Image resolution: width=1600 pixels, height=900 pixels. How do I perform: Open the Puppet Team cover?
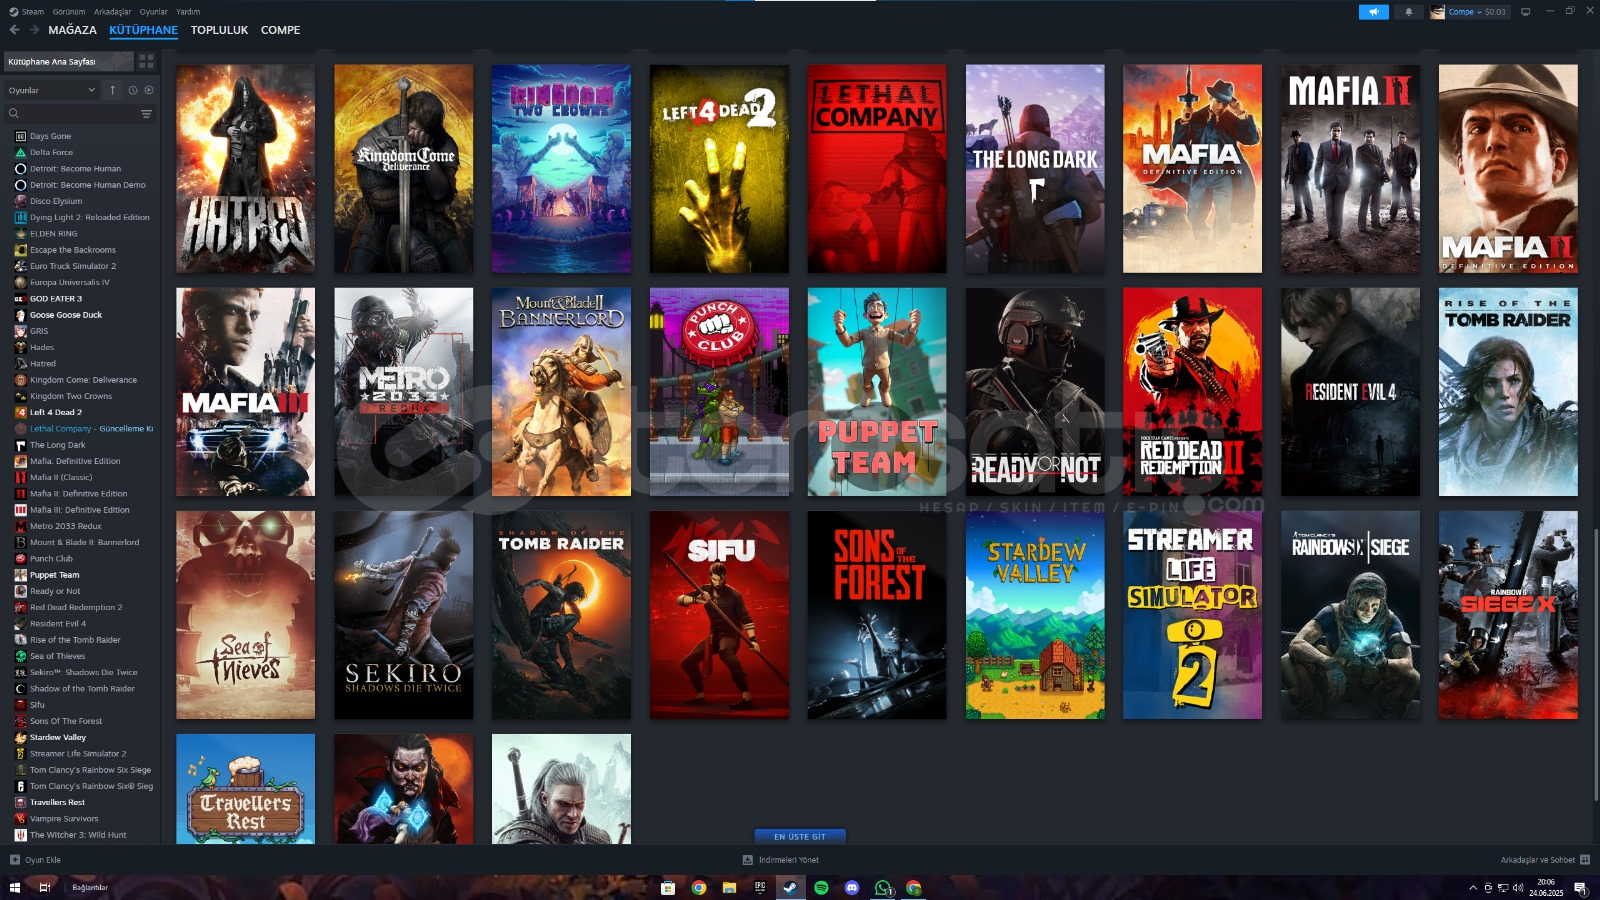(877, 392)
